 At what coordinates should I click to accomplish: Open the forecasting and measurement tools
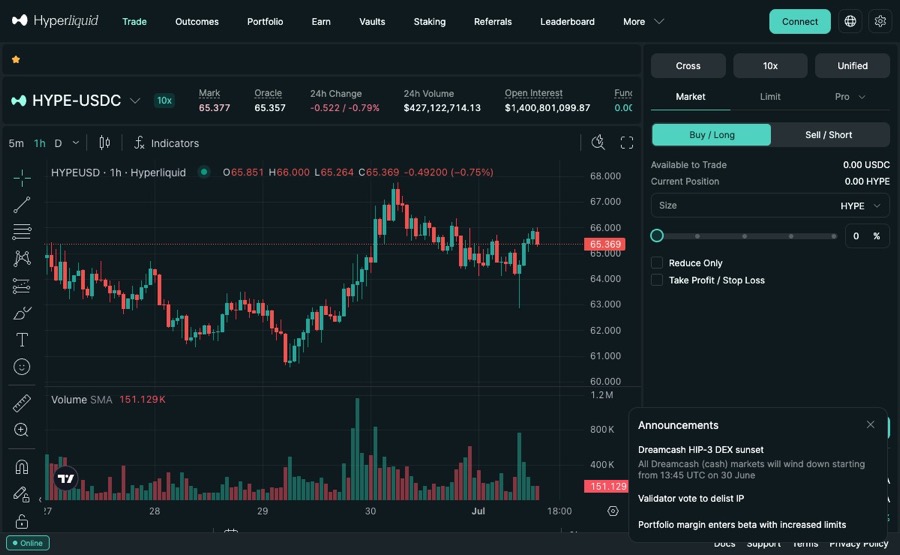[22, 285]
